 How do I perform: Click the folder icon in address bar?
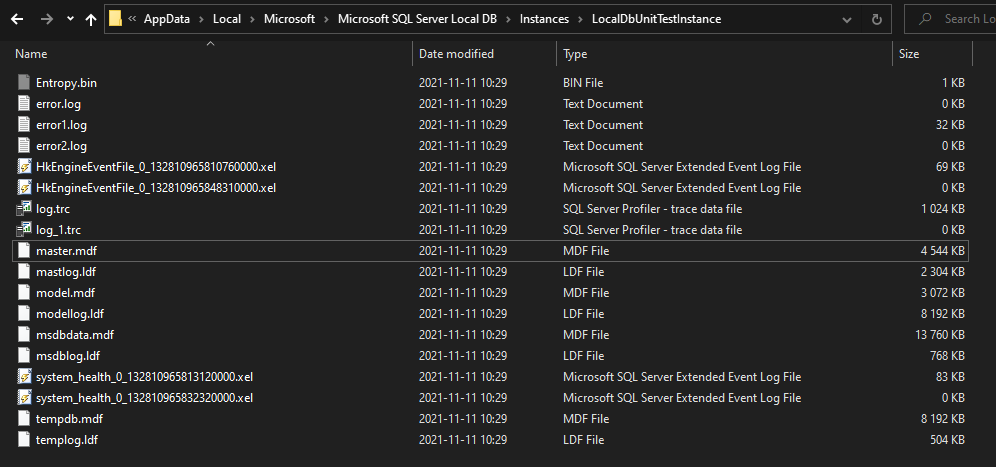[x=115, y=19]
